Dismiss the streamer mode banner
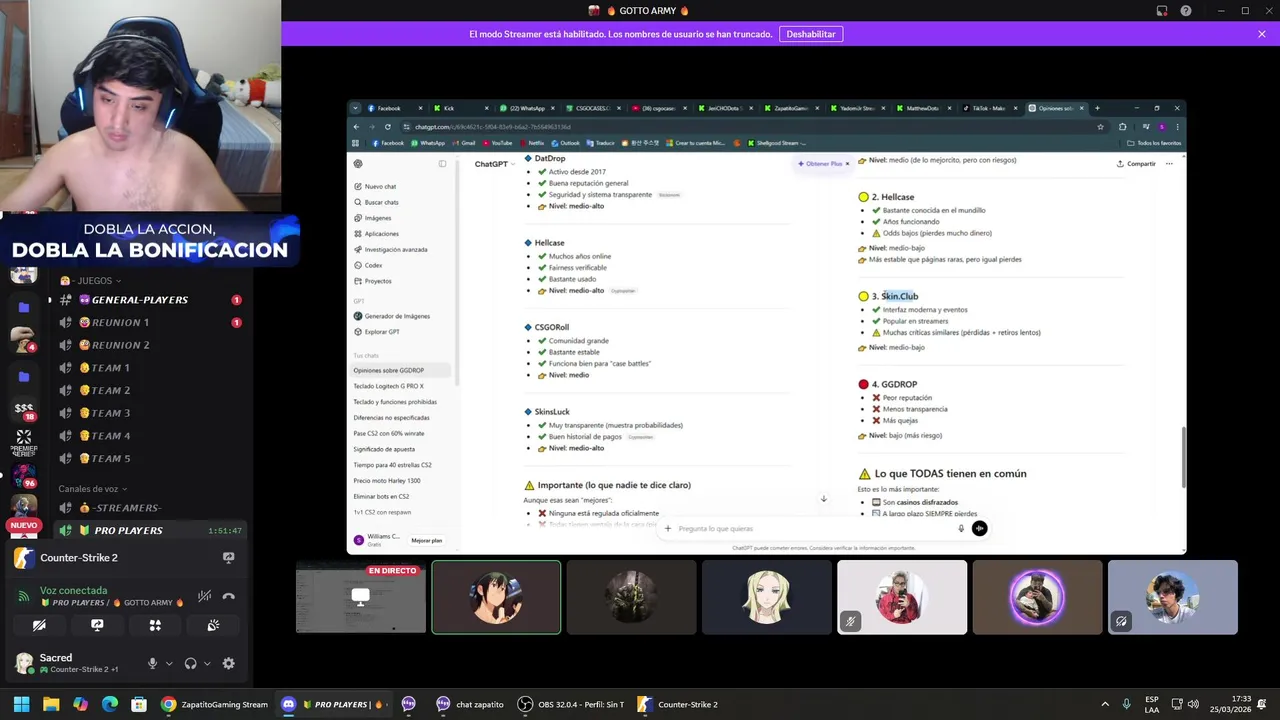The width and height of the screenshot is (1280, 720). (1262, 34)
